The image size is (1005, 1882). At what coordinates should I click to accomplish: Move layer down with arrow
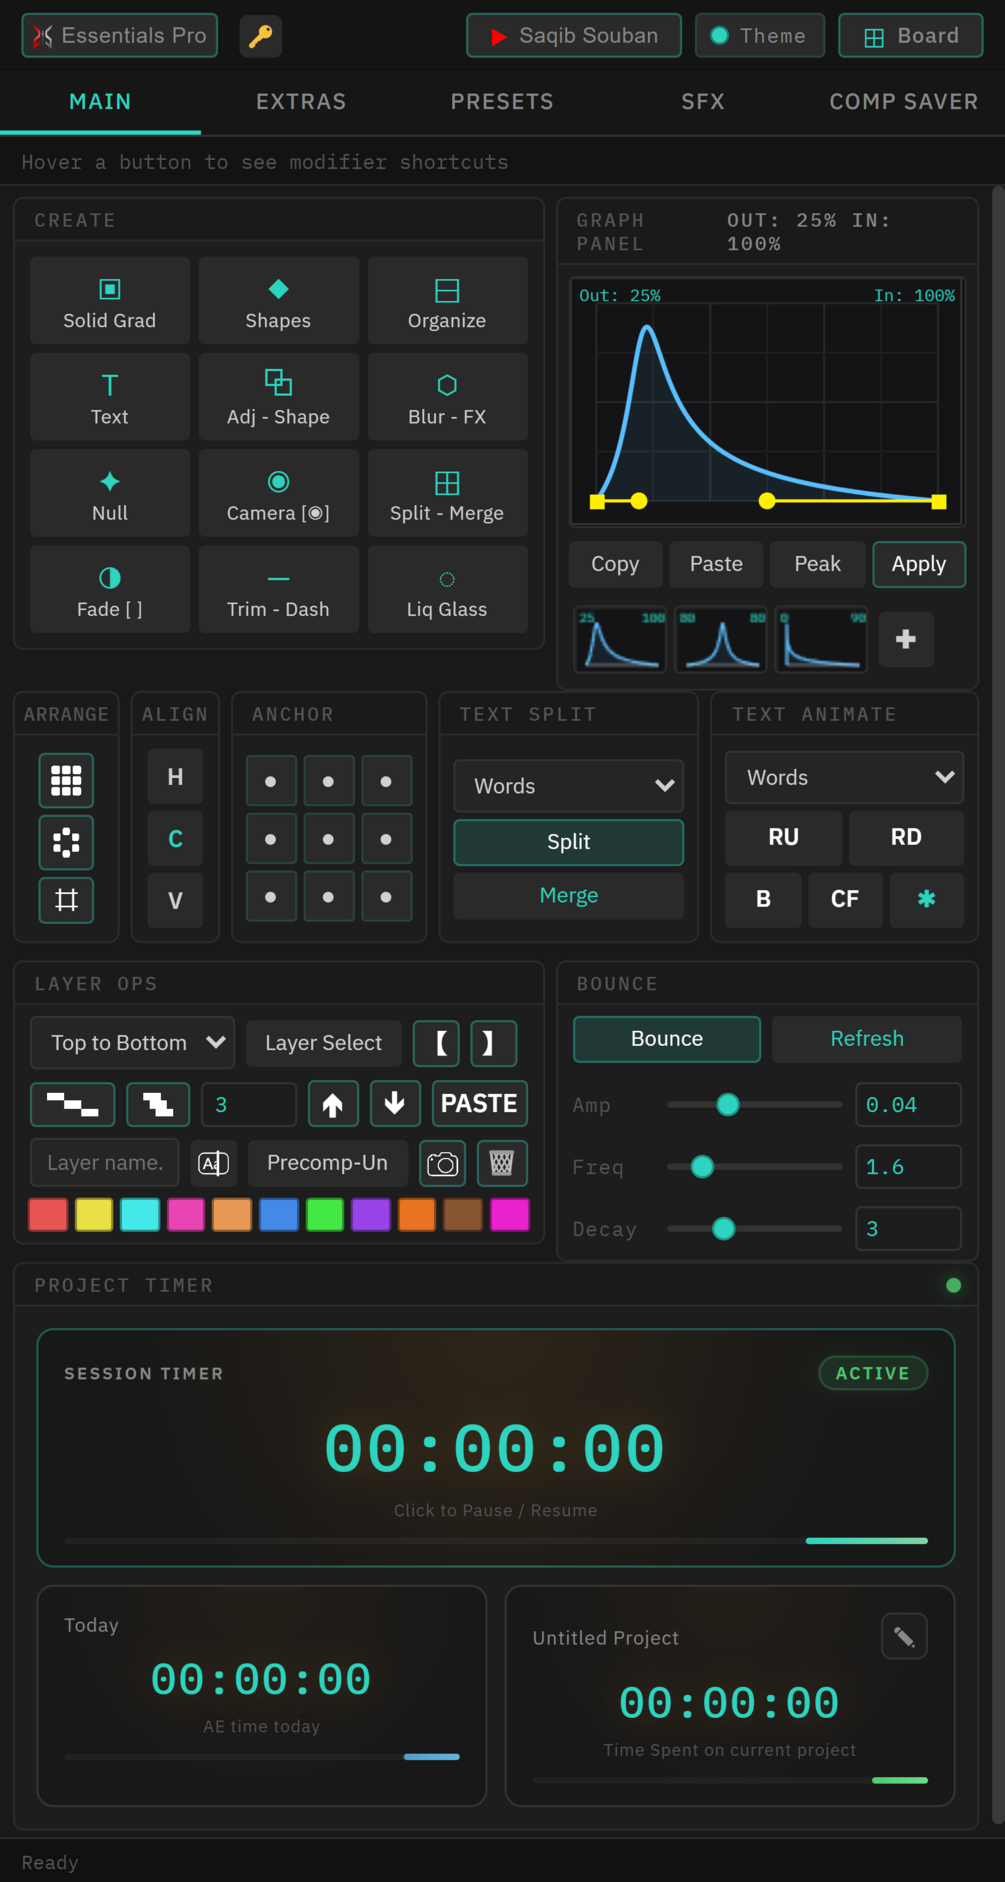(x=395, y=1104)
